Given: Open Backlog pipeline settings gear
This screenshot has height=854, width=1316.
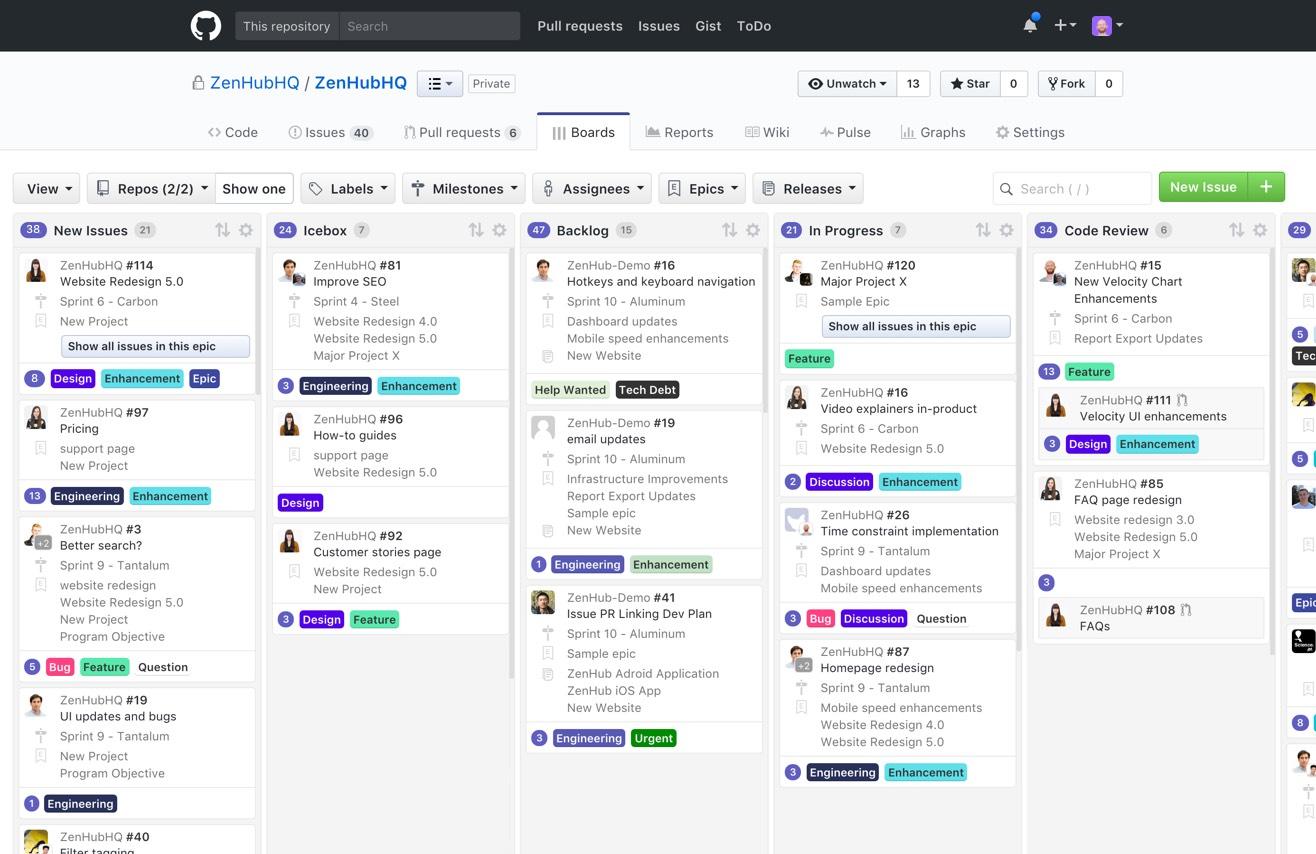Looking at the screenshot, I should 753,230.
